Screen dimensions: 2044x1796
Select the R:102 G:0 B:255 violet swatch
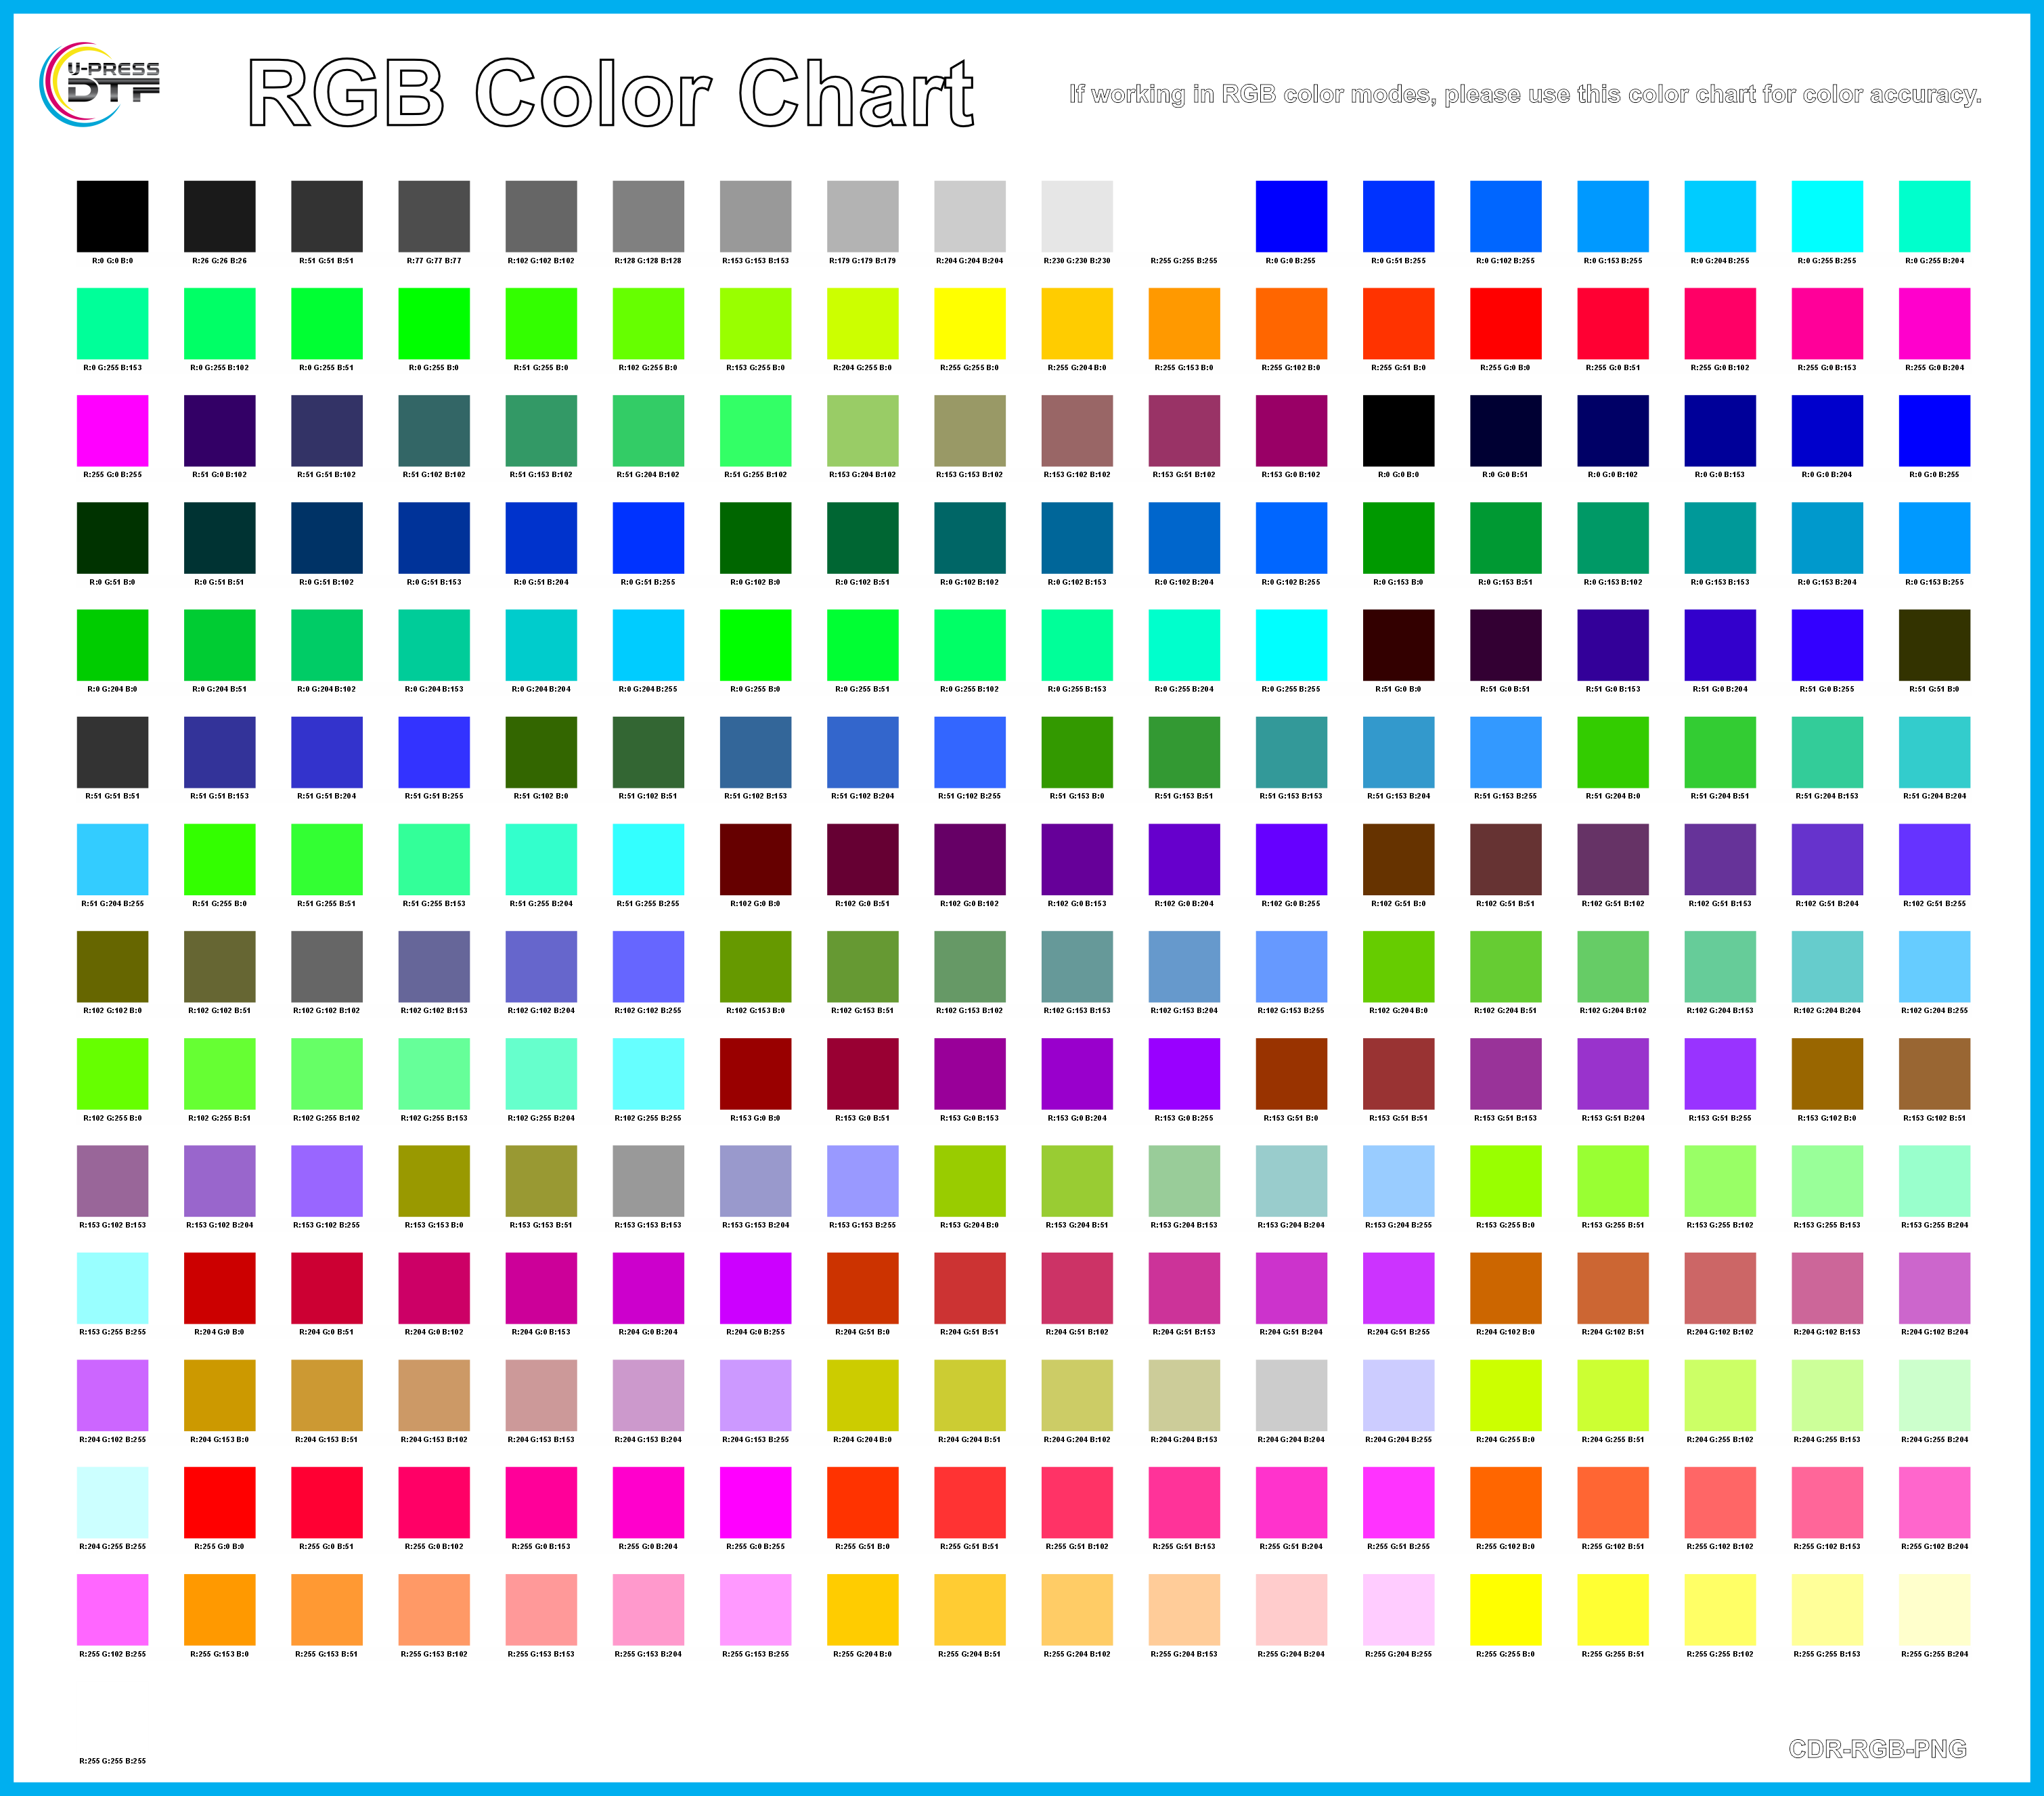[1291, 860]
